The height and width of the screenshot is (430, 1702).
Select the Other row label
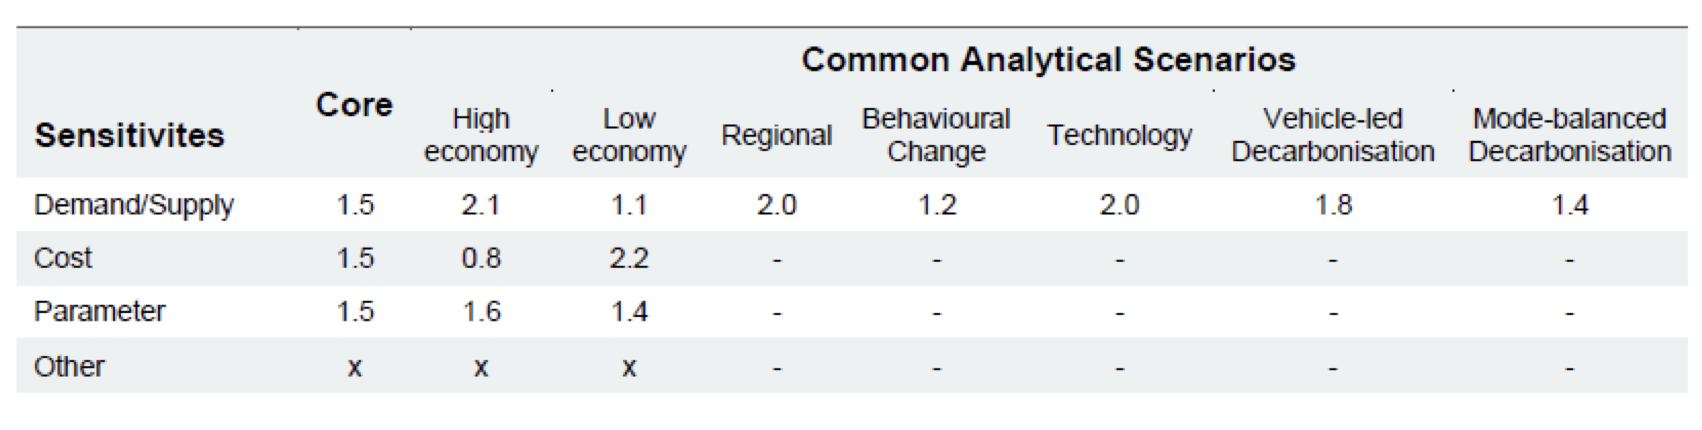[69, 366]
